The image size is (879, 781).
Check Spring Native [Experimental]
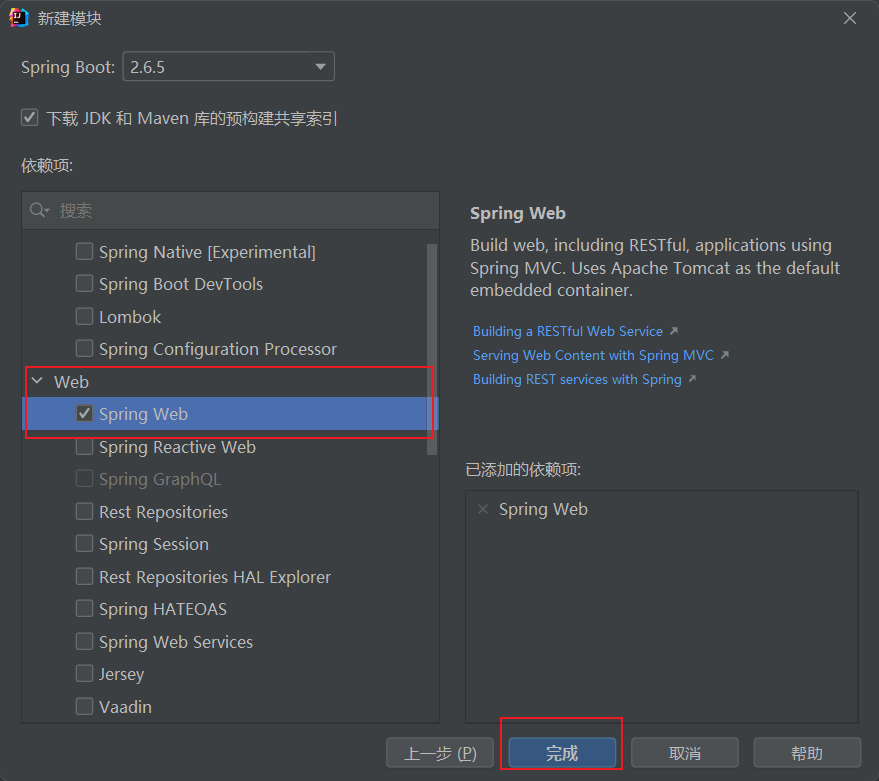84,251
